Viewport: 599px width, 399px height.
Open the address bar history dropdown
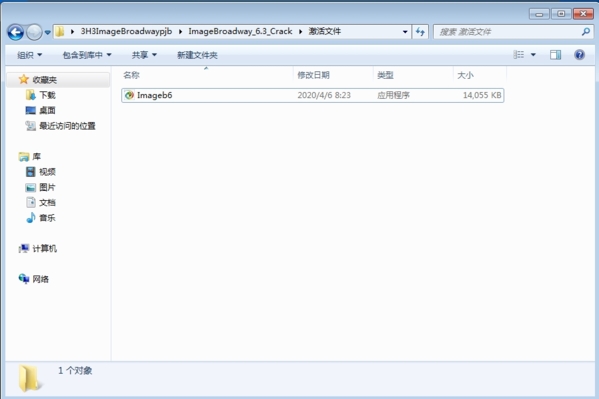(x=405, y=32)
